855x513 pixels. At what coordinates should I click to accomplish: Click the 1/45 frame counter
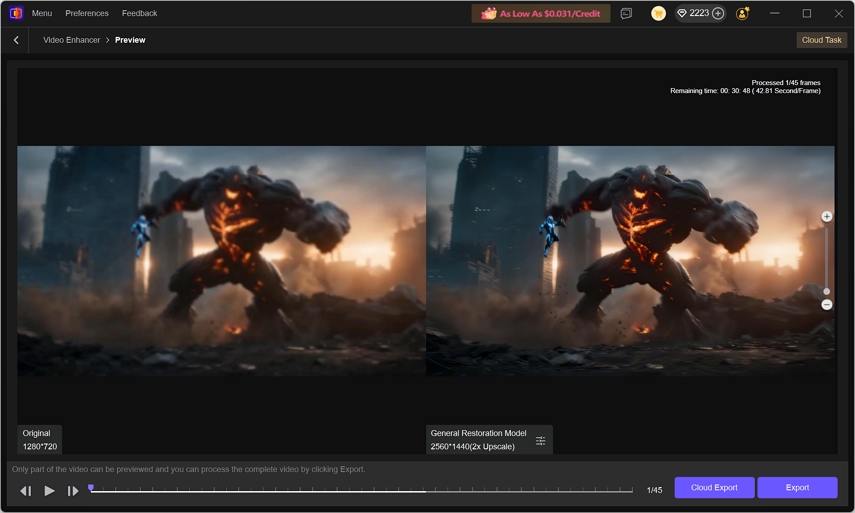click(x=654, y=490)
